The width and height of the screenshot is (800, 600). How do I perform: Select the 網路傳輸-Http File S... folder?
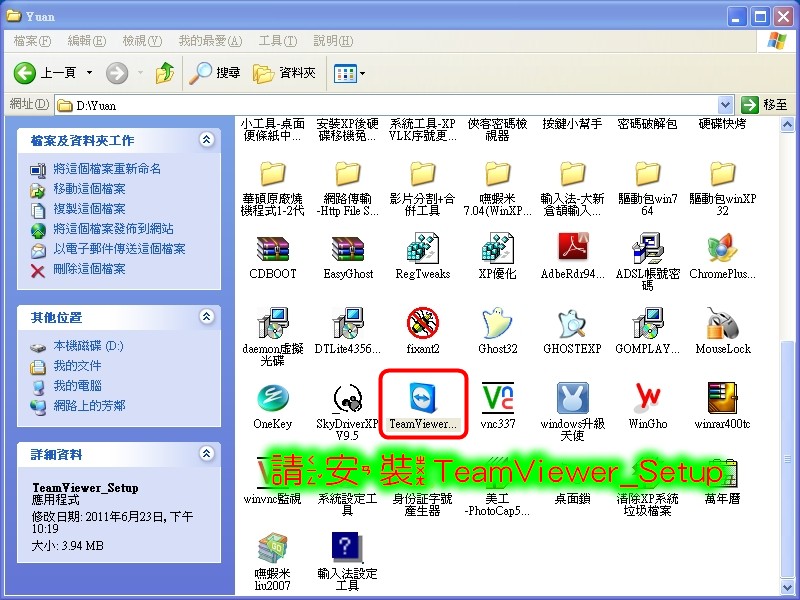pos(347,174)
